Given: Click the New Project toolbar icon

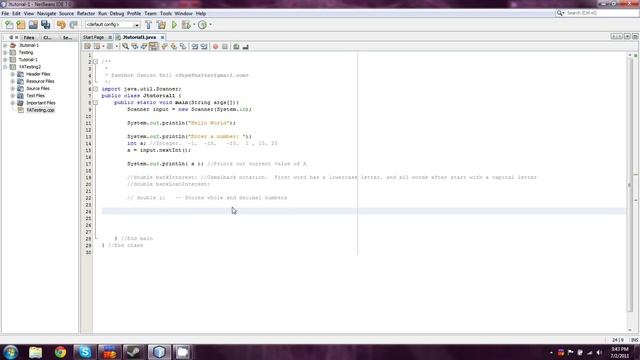Looking at the screenshot, I should tap(21, 25).
